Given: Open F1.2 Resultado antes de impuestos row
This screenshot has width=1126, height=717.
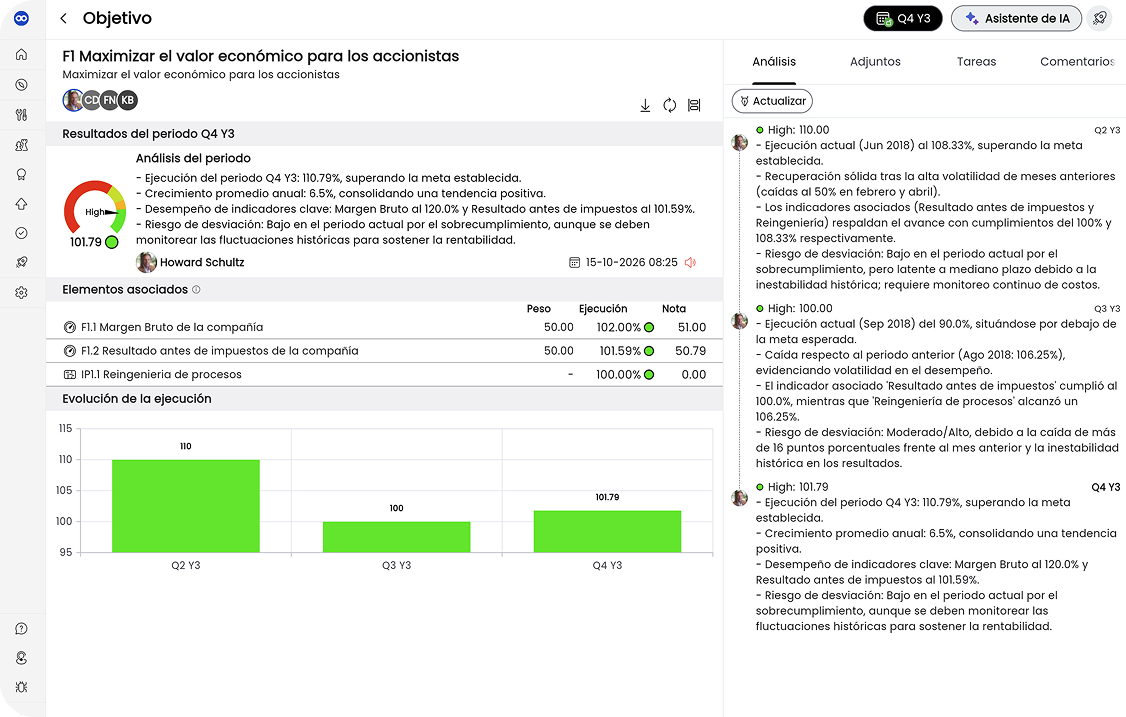Looking at the screenshot, I should (384, 351).
